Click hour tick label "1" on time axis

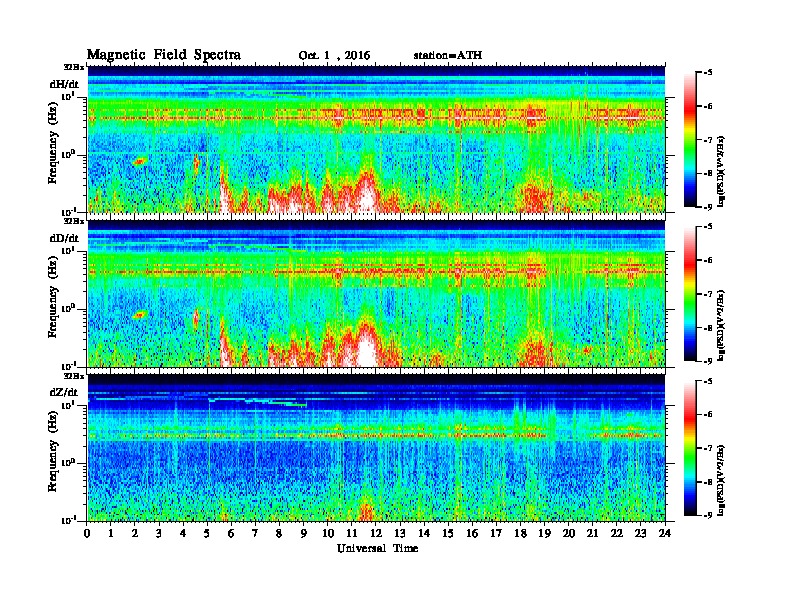(111, 534)
